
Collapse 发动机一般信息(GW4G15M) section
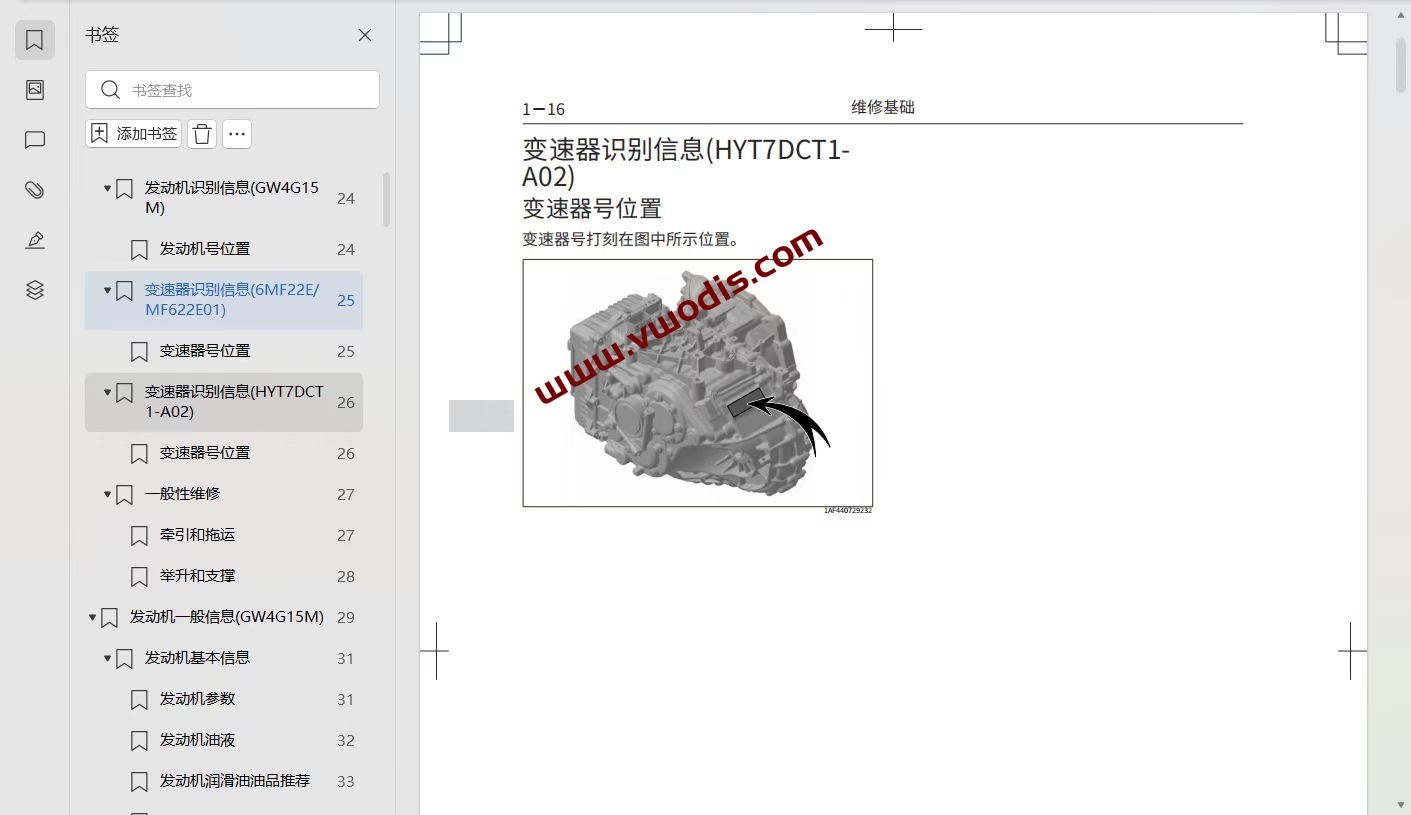pyautogui.click(x=93, y=618)
